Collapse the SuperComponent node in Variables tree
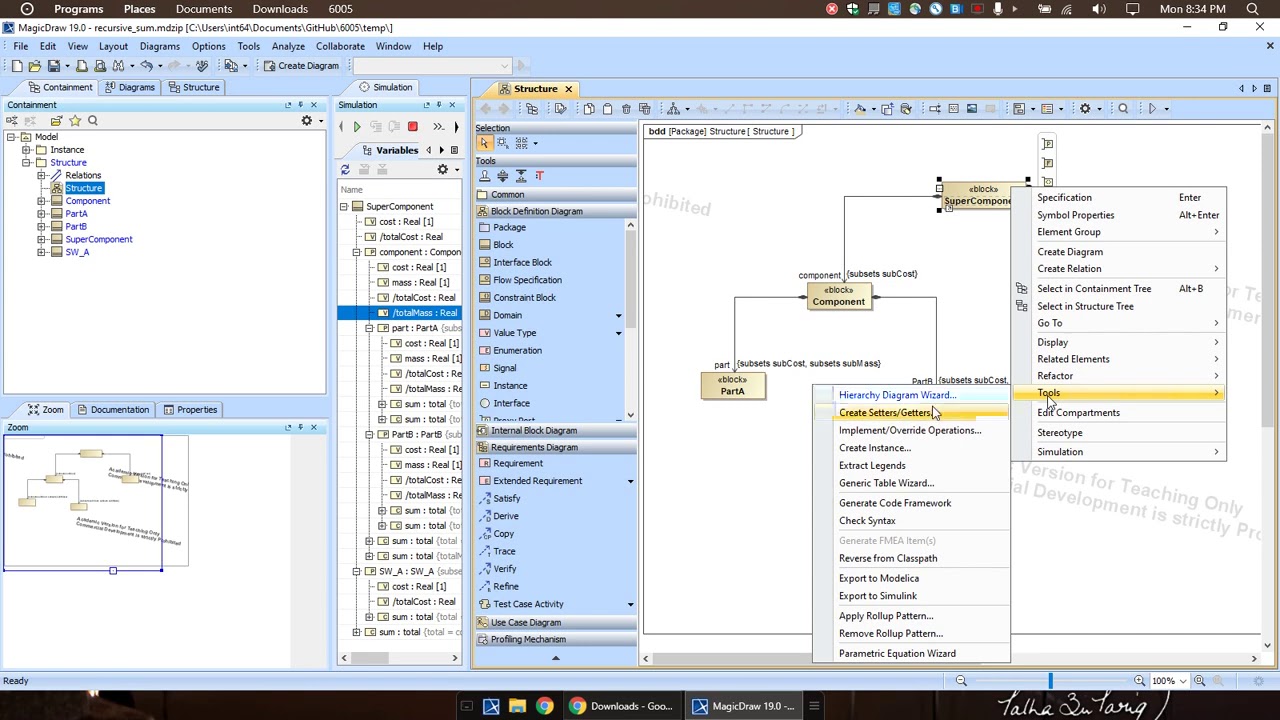1280x720 pixels. point(344,207)
